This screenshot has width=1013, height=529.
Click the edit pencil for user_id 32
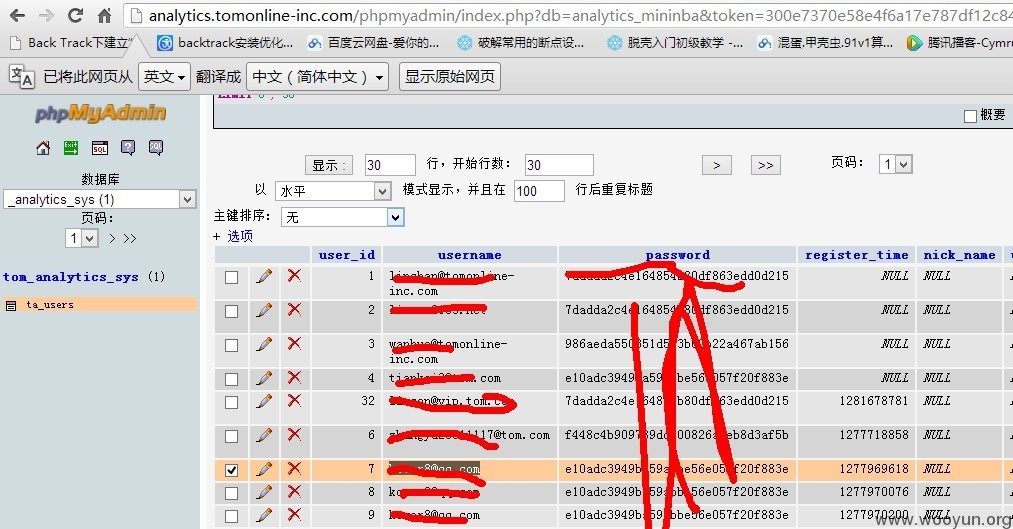264,401
